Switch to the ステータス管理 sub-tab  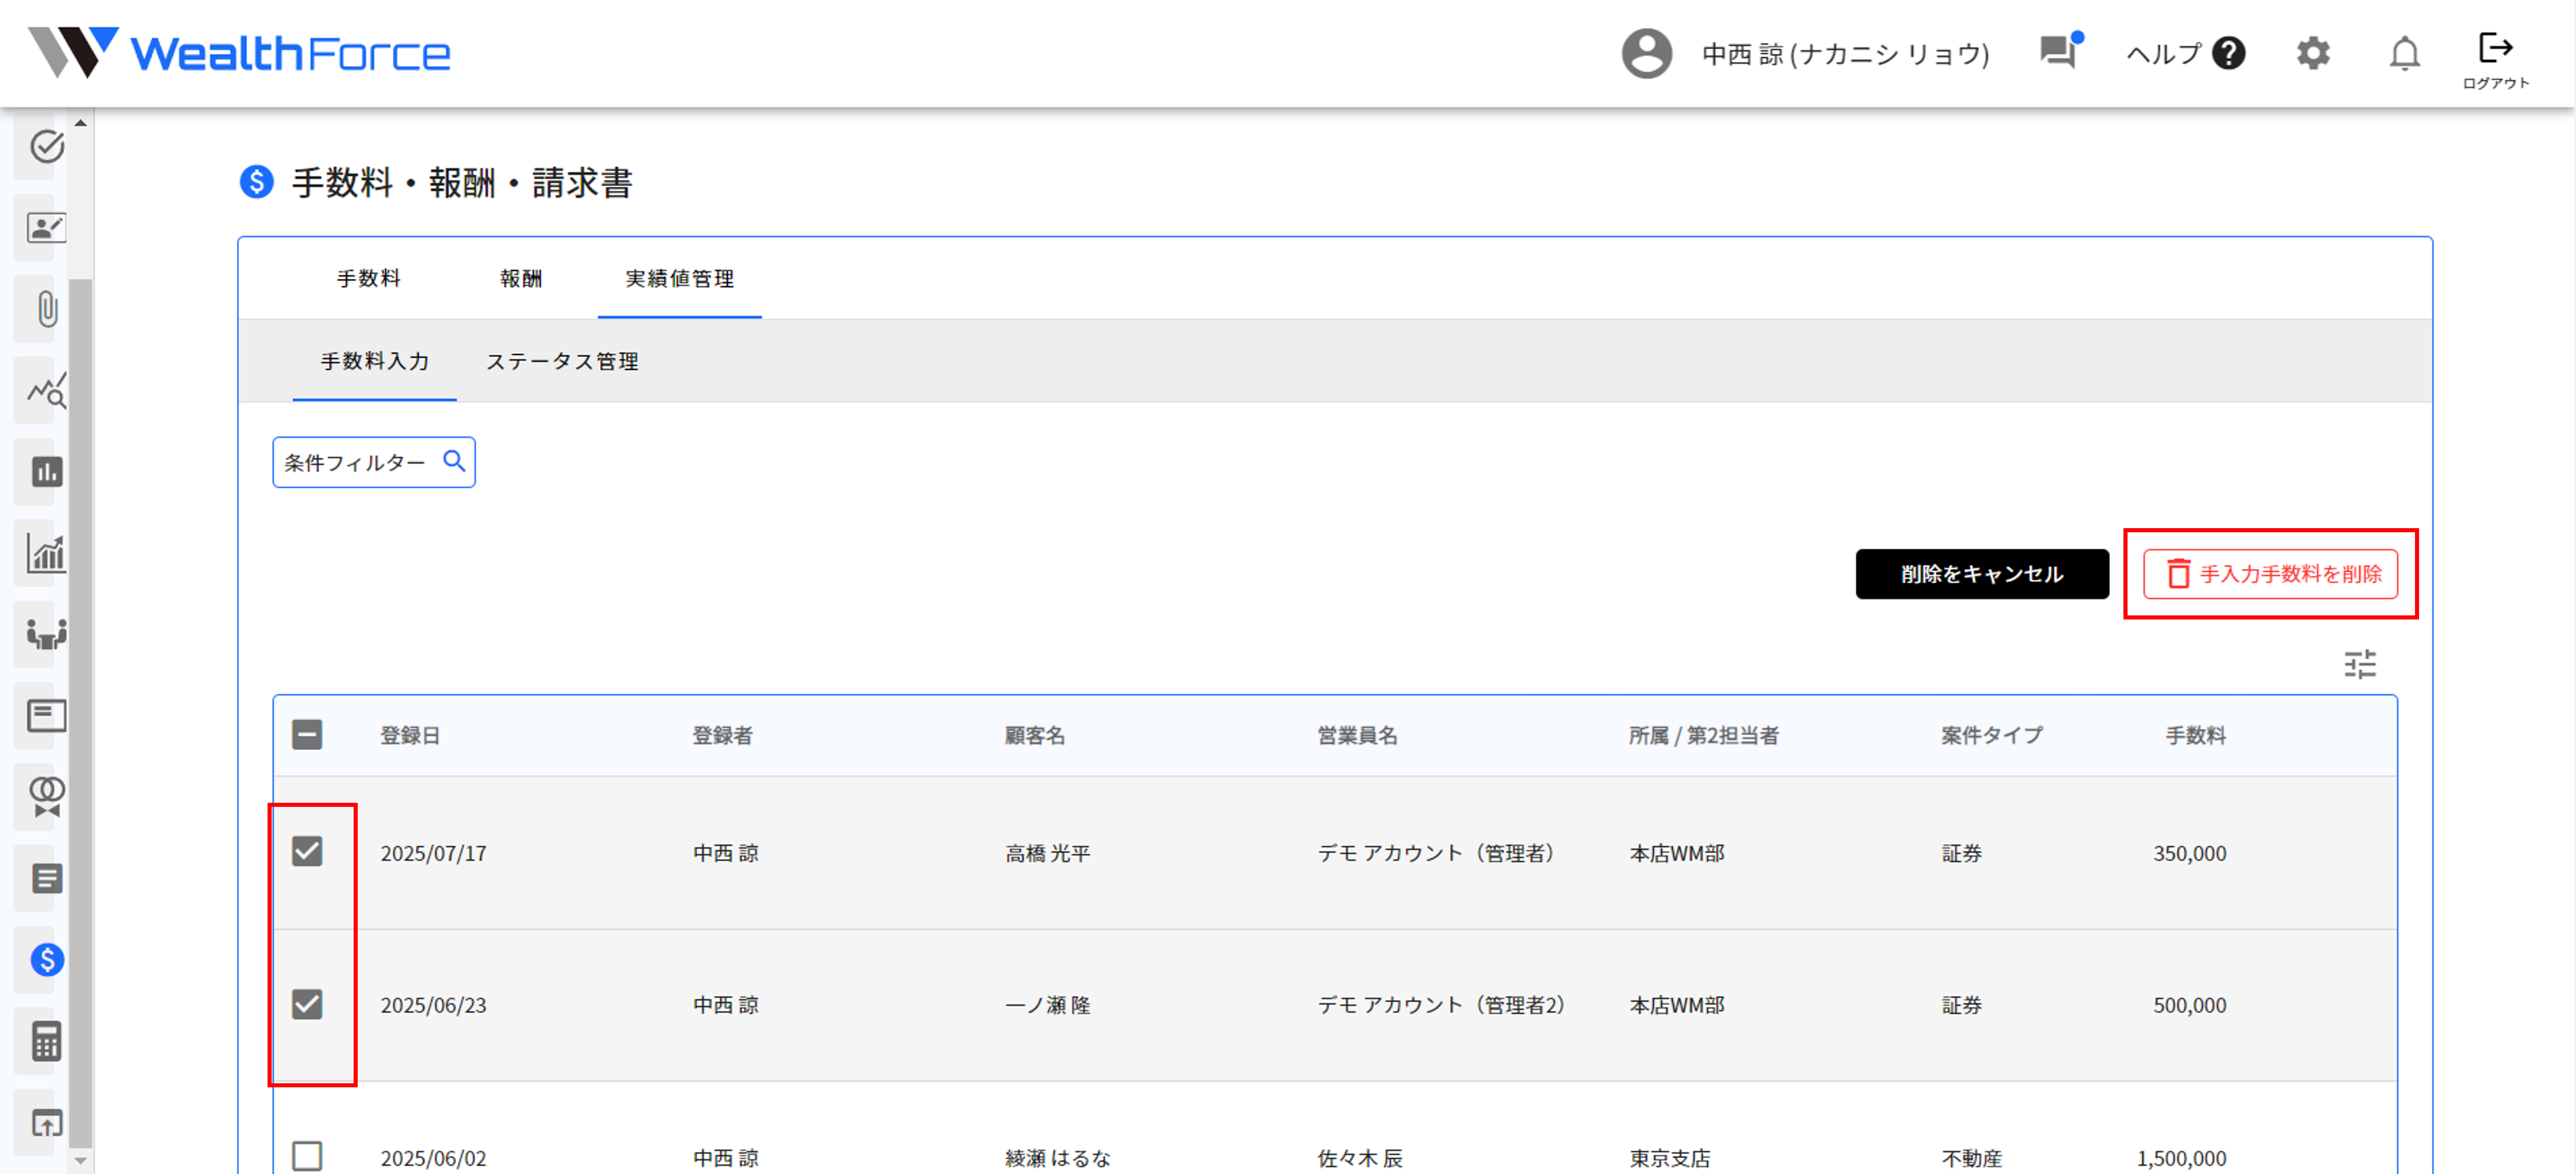coord(562,361)
